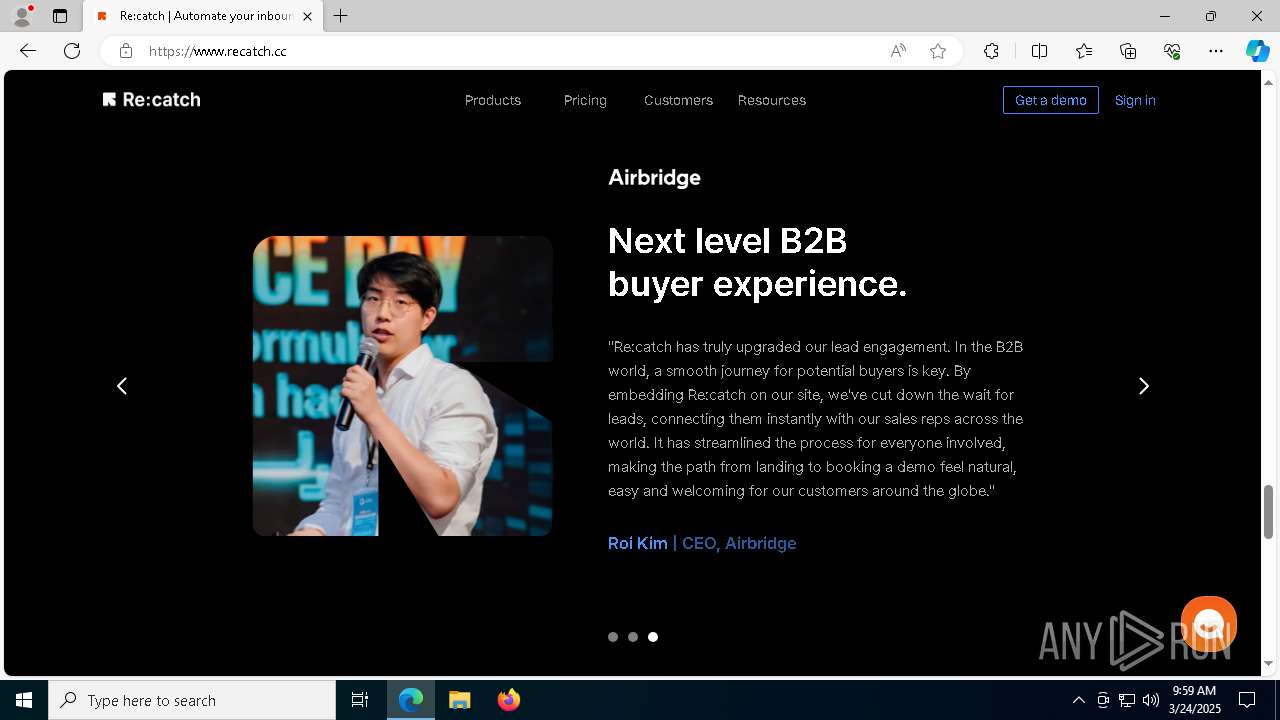This screenshot has height=720, width=1280.
Task: Click the page vertical scrollbar thumb
Action: [x=1269, y=512]
